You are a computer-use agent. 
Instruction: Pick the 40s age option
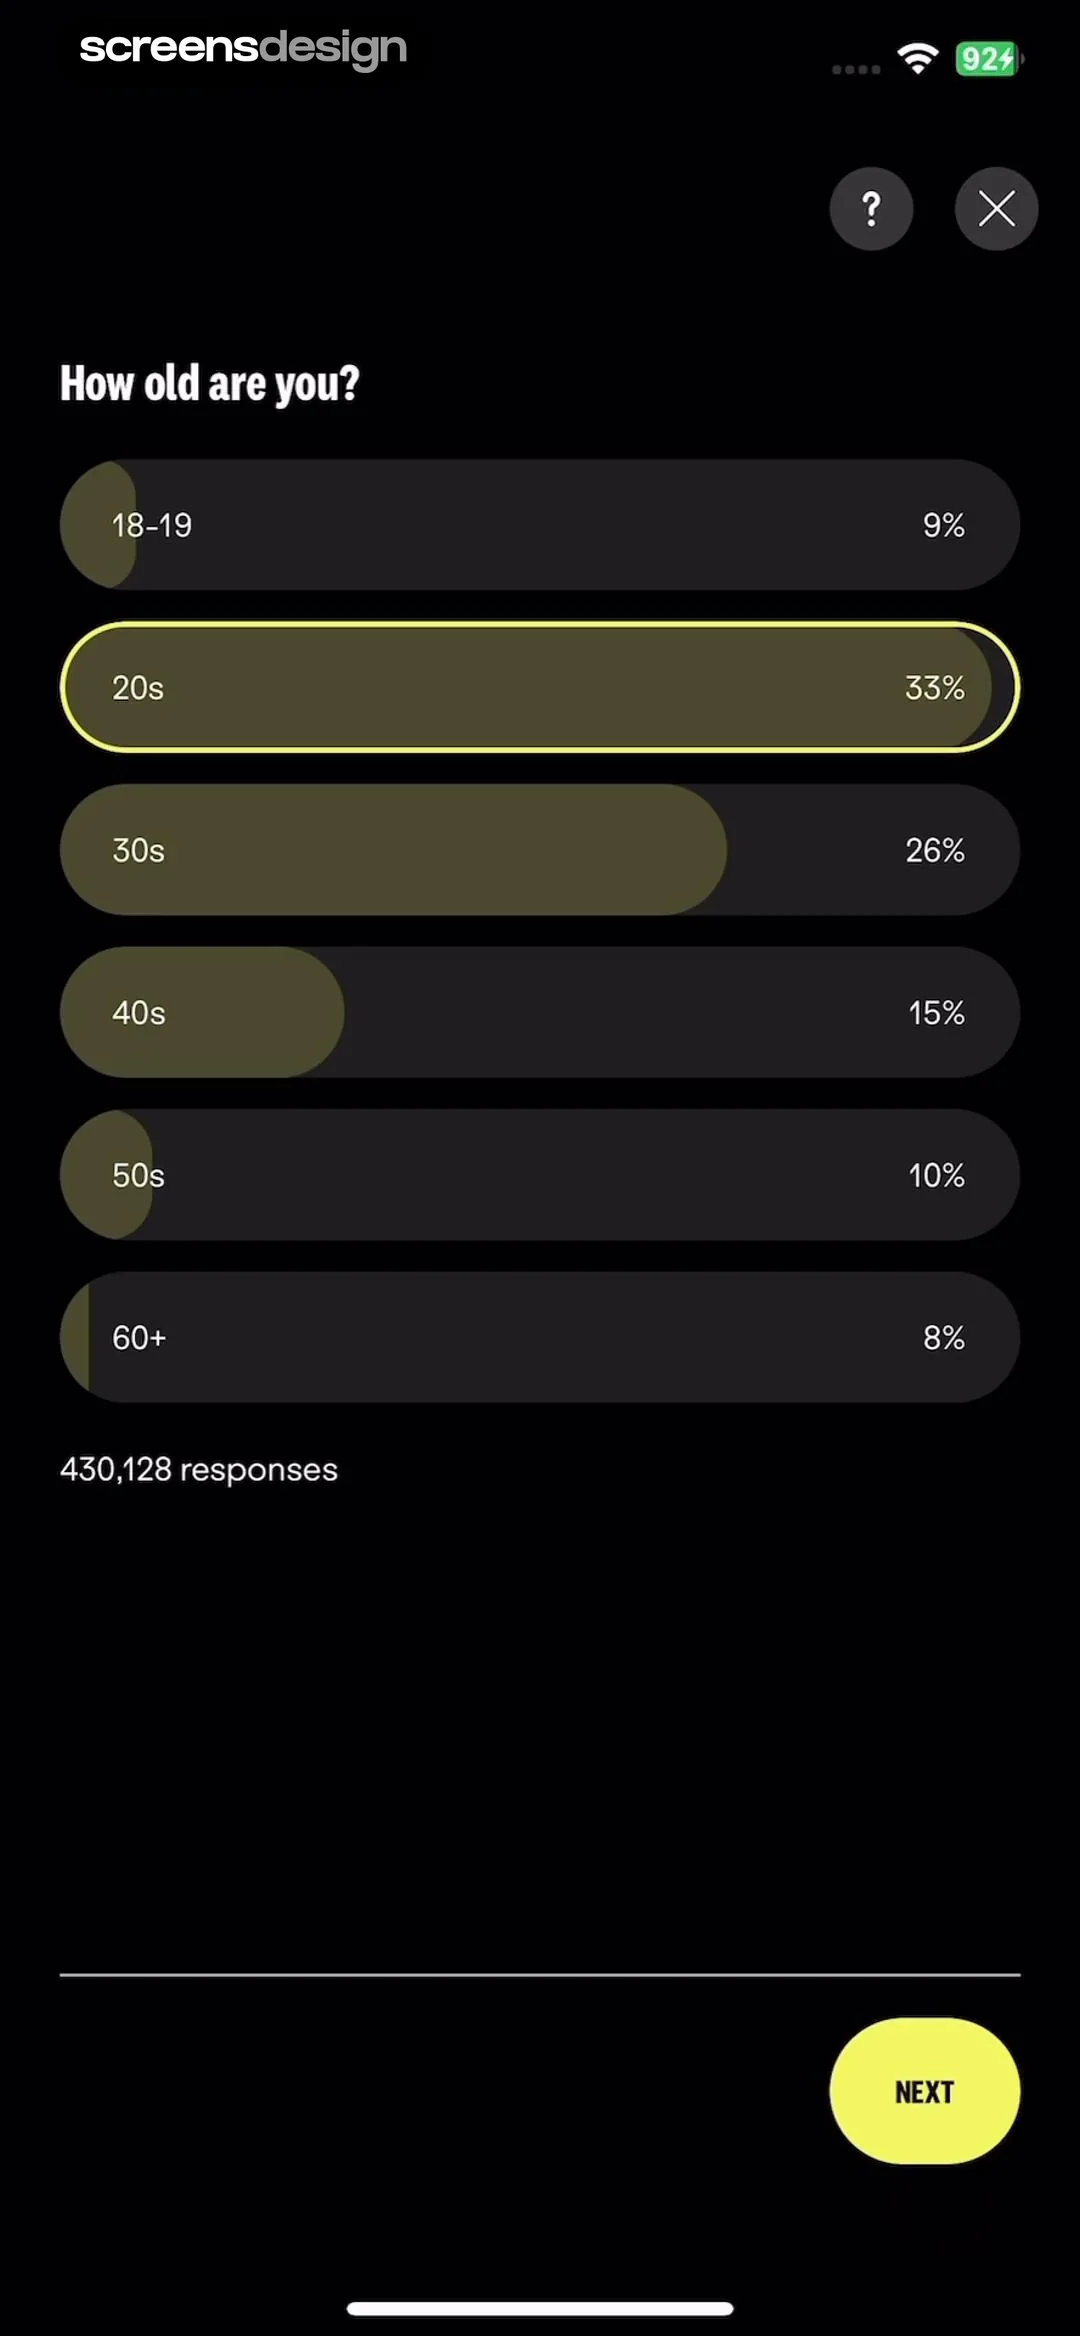tap(540, 1013)
